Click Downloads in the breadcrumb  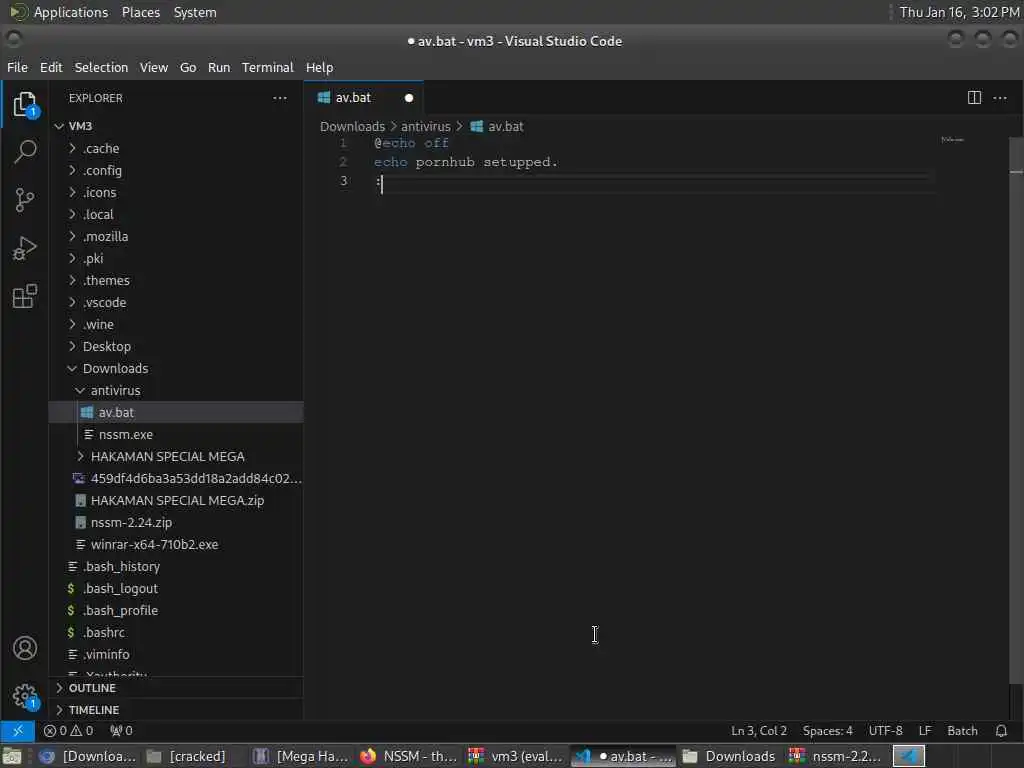tap(352, 127)
